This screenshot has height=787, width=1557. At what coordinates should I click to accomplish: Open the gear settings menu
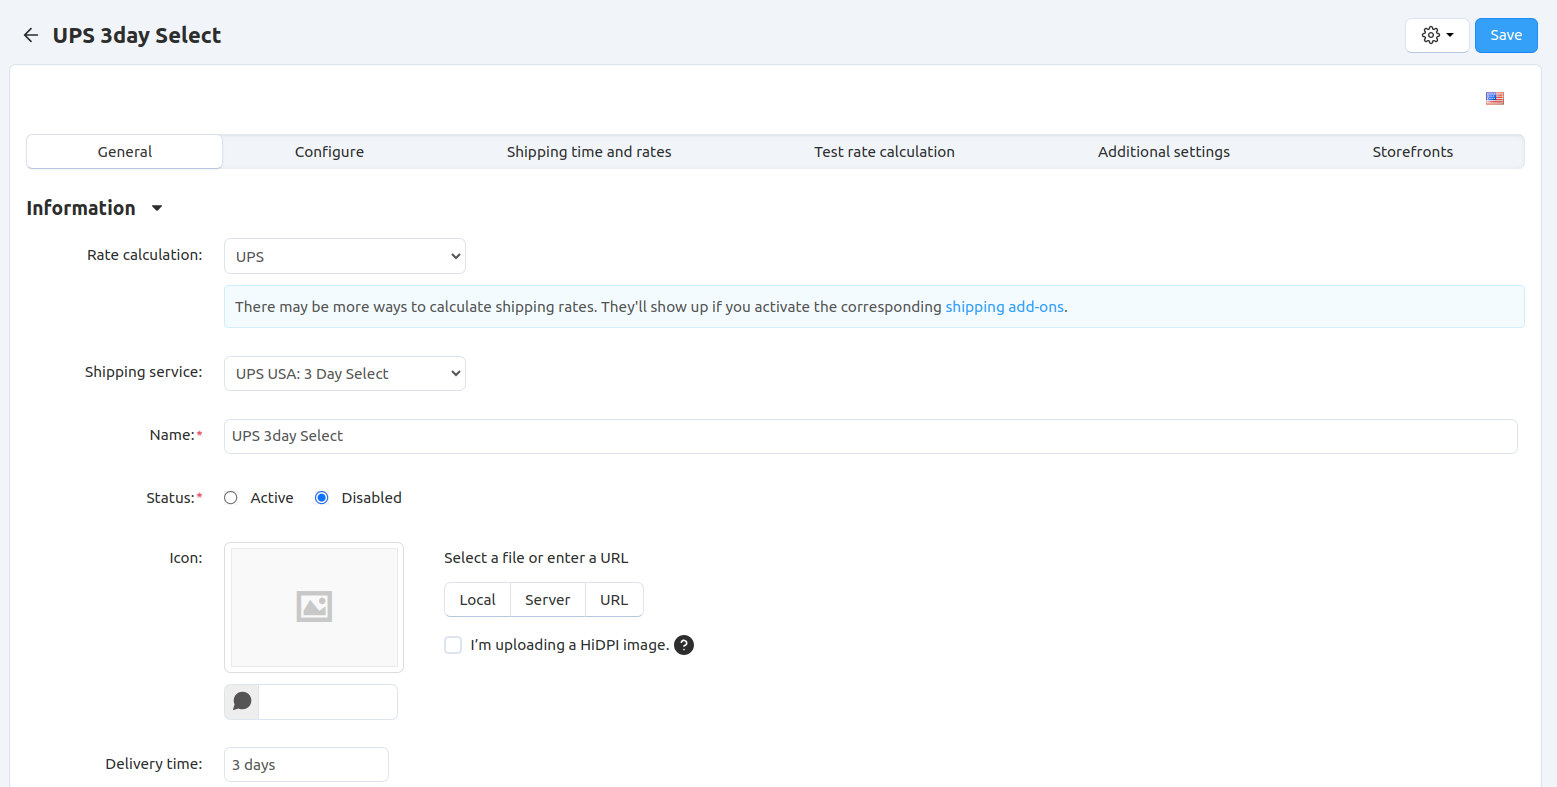pos(1437,35)
